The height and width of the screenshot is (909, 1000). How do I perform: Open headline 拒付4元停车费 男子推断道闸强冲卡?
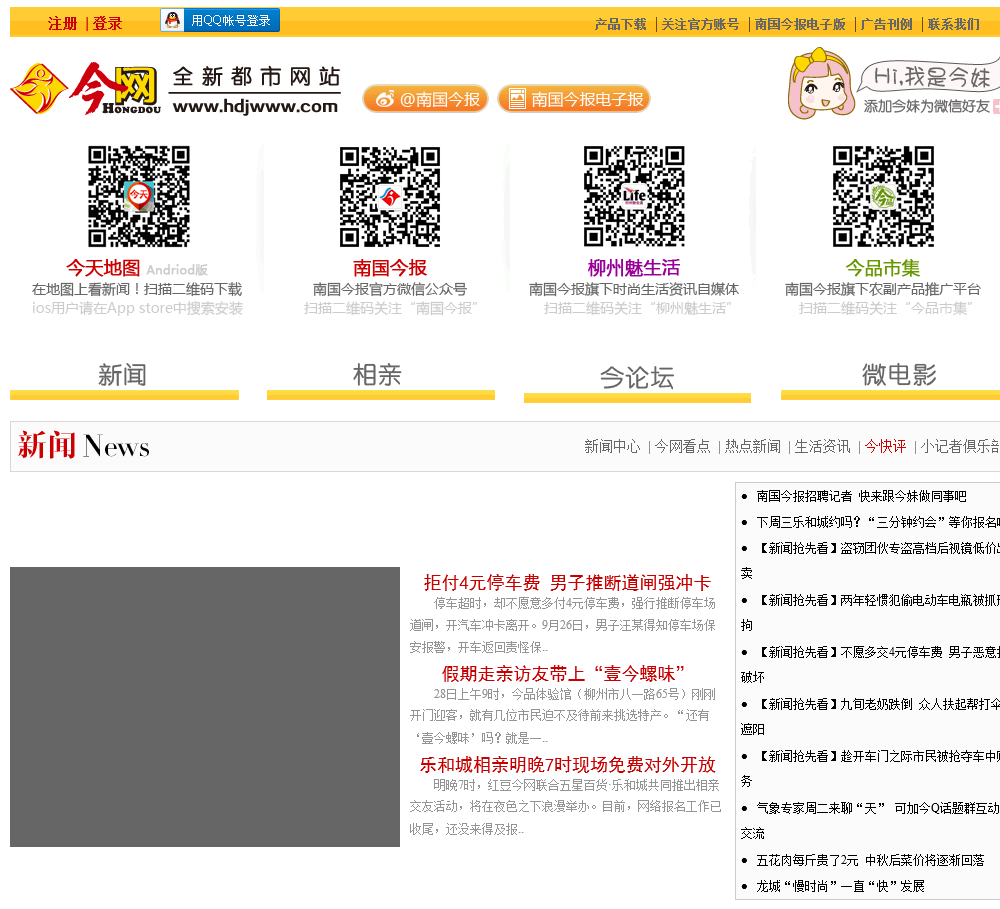tap(567, 582)
